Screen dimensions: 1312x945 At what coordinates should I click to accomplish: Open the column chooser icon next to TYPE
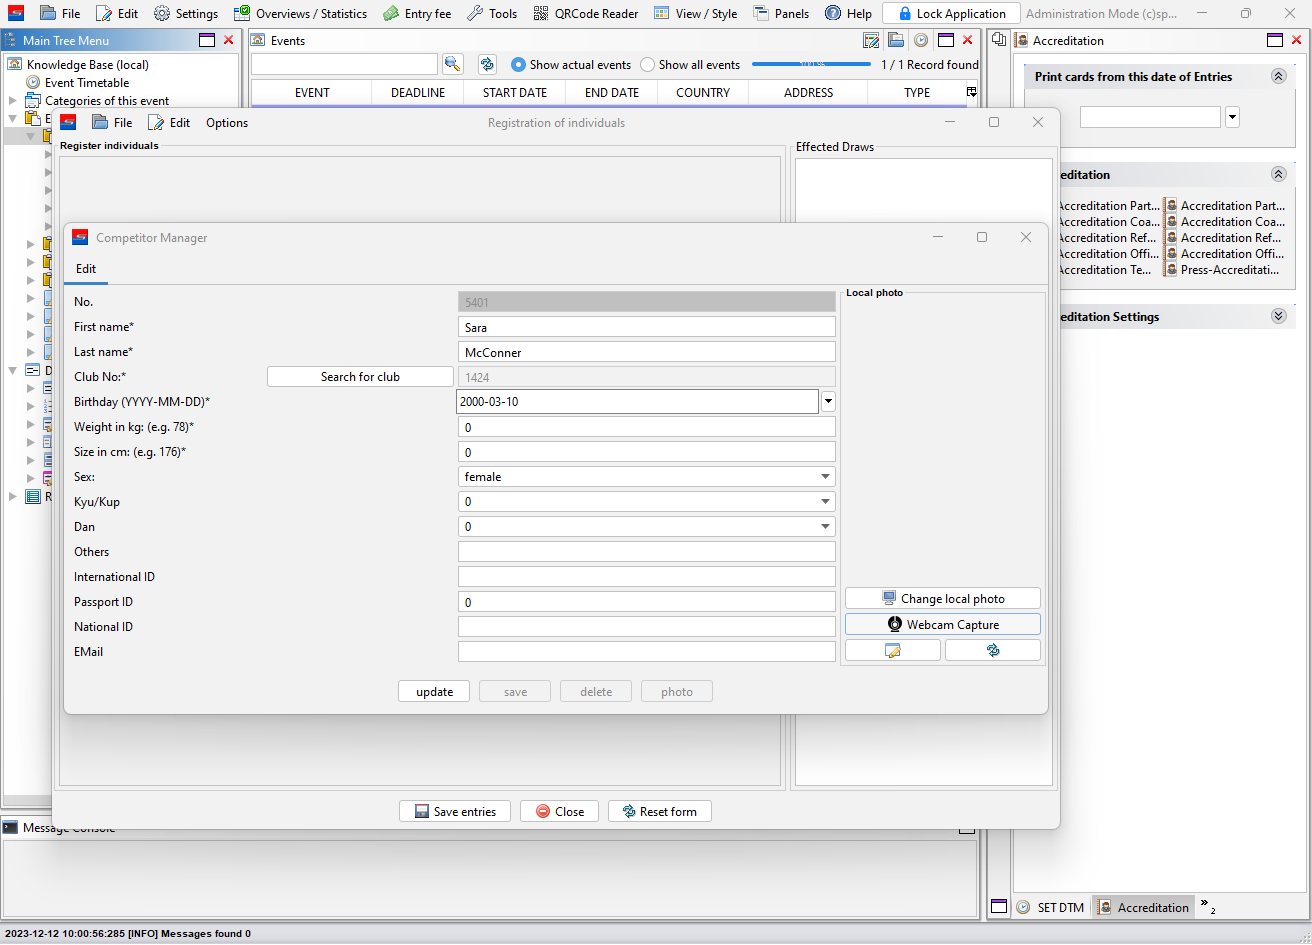pyautogui.click(x=971, y=92)
